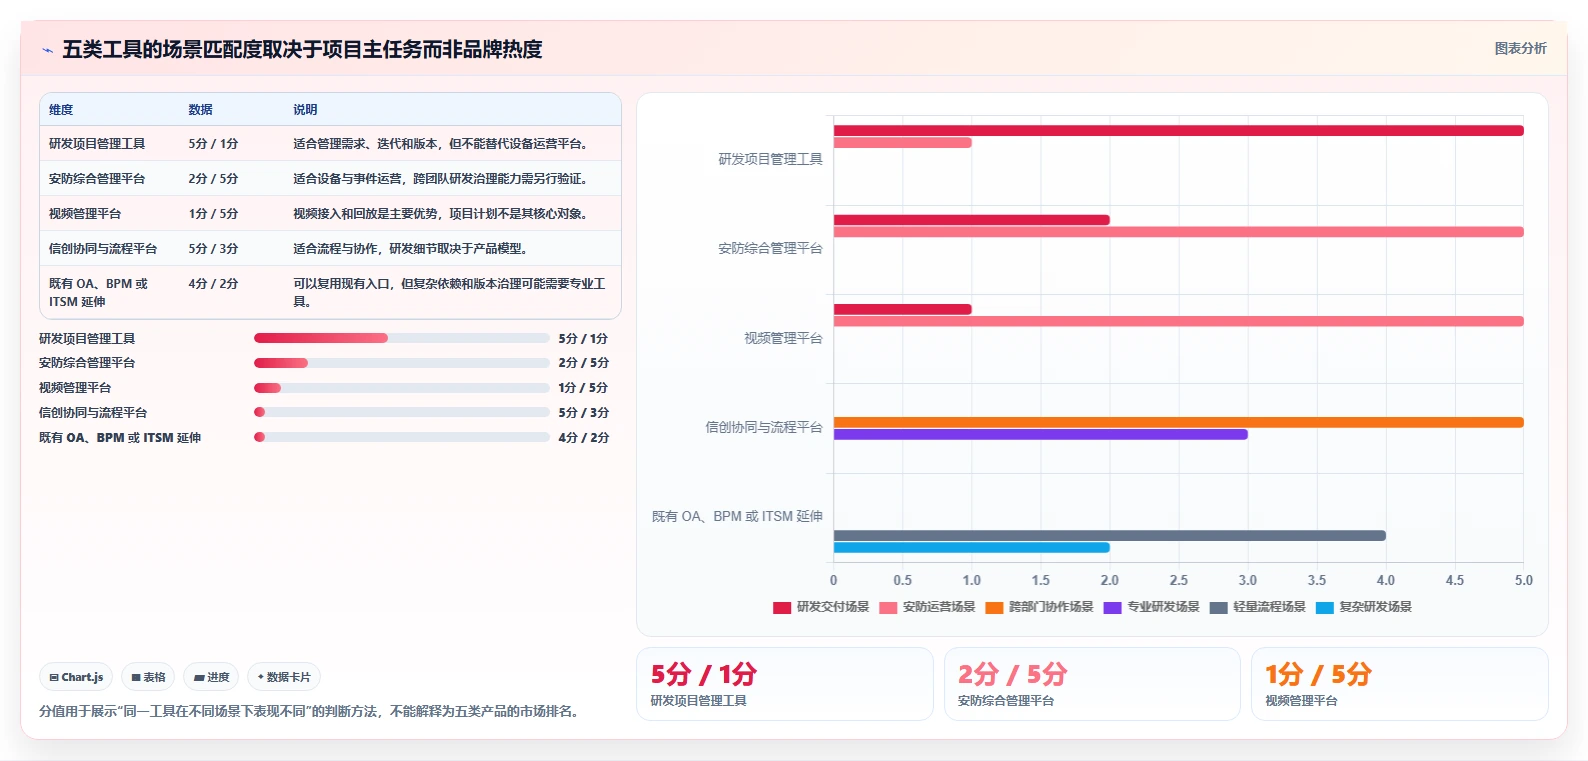1588x761 pixels.
Task: Click the red 研发项目管理工具 chart bar
Action: (1178, 131)
